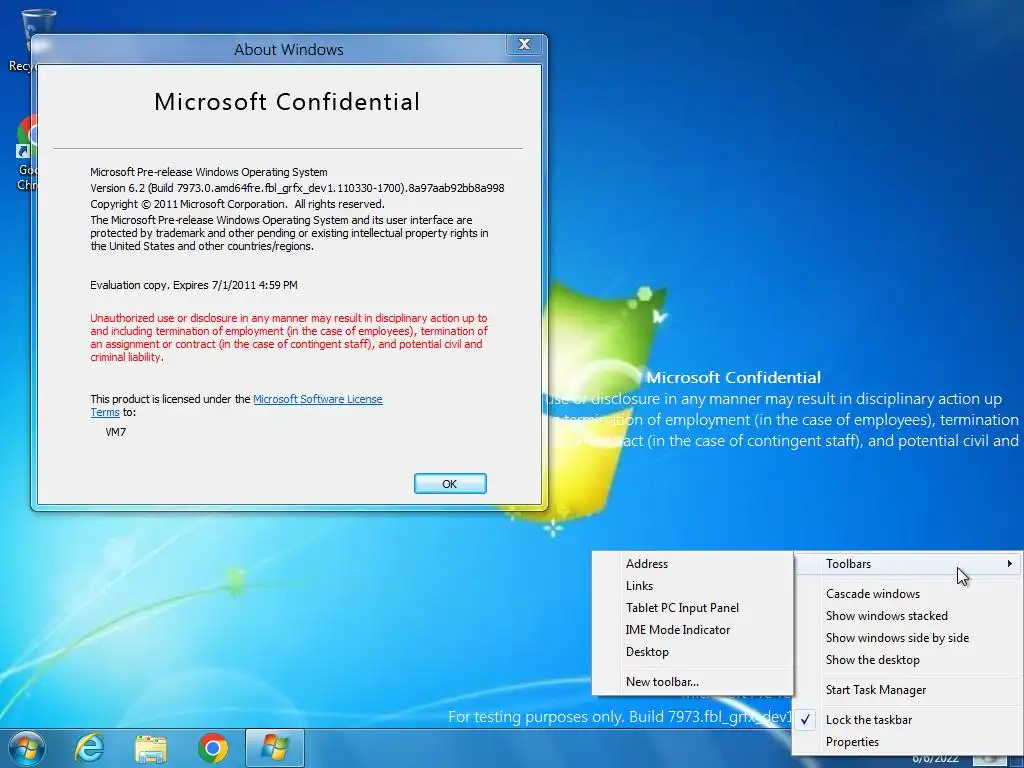Image resolution: width=1024 pixels, height=768 pixels.
Task: Enable Tablet PC Input Panel toolbar
Action: tap(692, 608)
